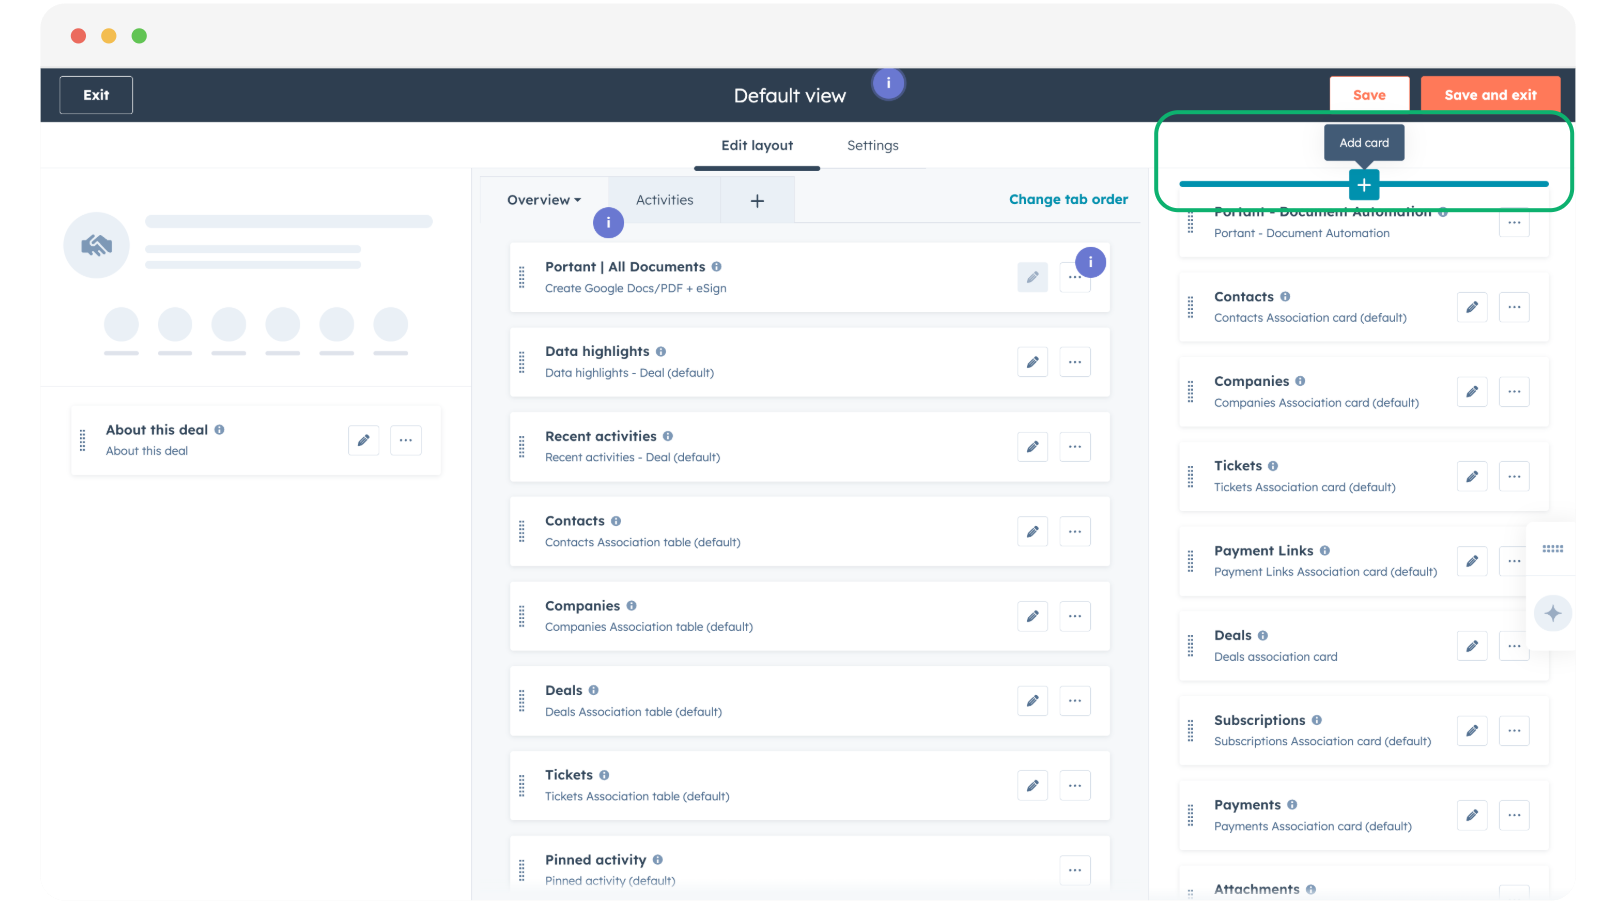Click pencil icon on About this deal
This screenshot has height=904, width=1616.
[363, 440]
